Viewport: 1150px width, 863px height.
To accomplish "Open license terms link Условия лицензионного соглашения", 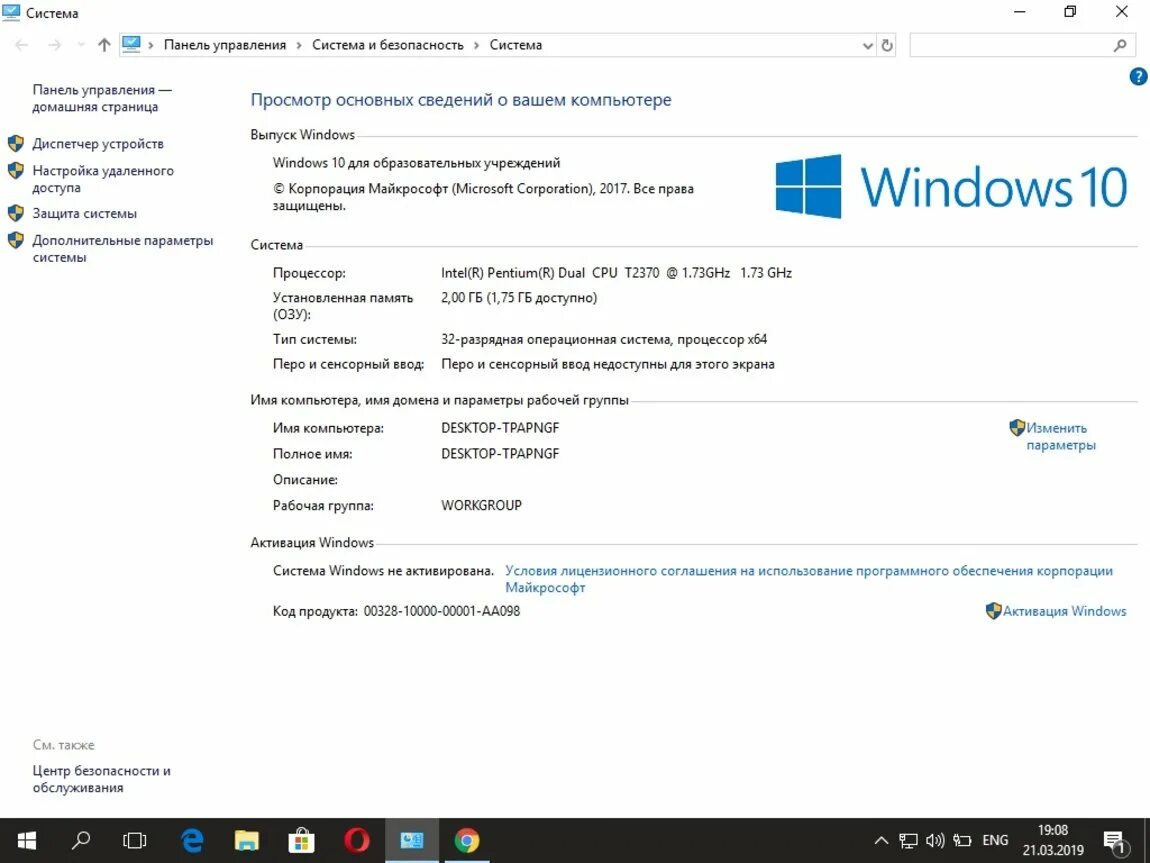I will pos(809,579).
